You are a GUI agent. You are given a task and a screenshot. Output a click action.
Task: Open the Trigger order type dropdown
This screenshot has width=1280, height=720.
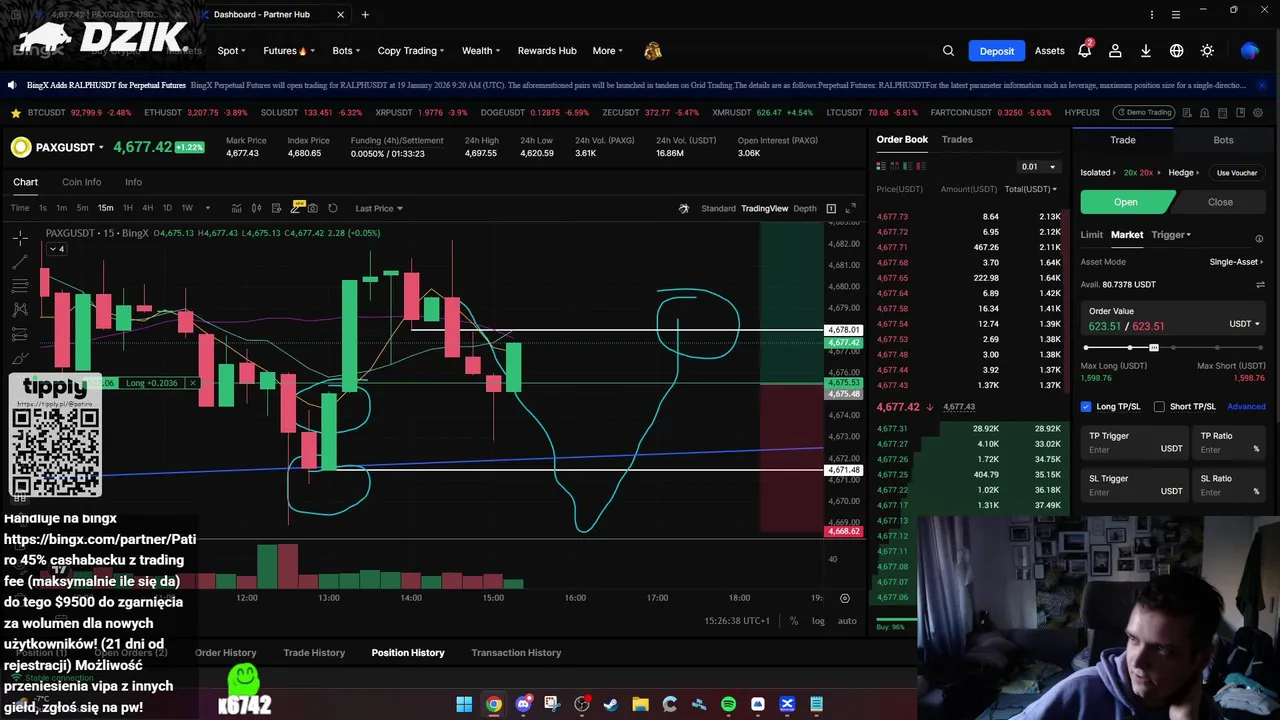click(x=1171, y=235)
